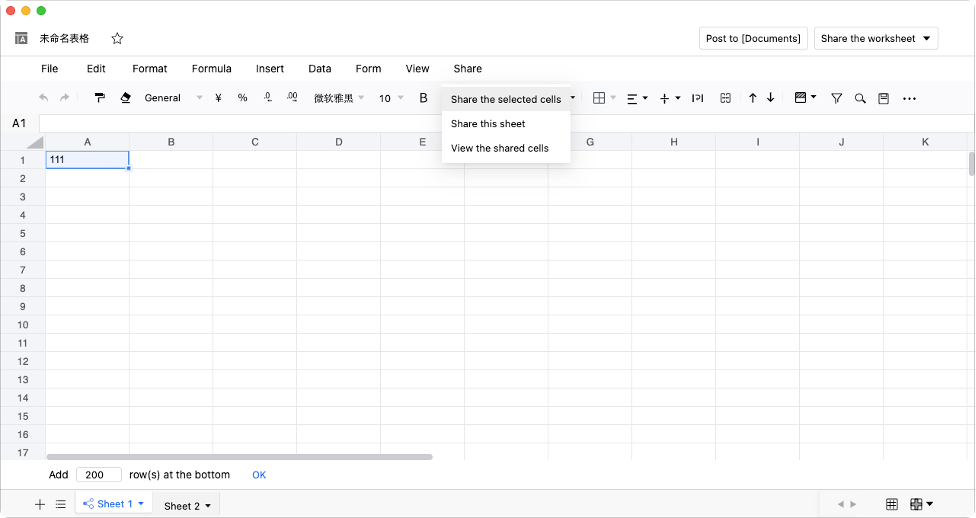Expand the Share the worksheet dropdown

pos(876,39)
